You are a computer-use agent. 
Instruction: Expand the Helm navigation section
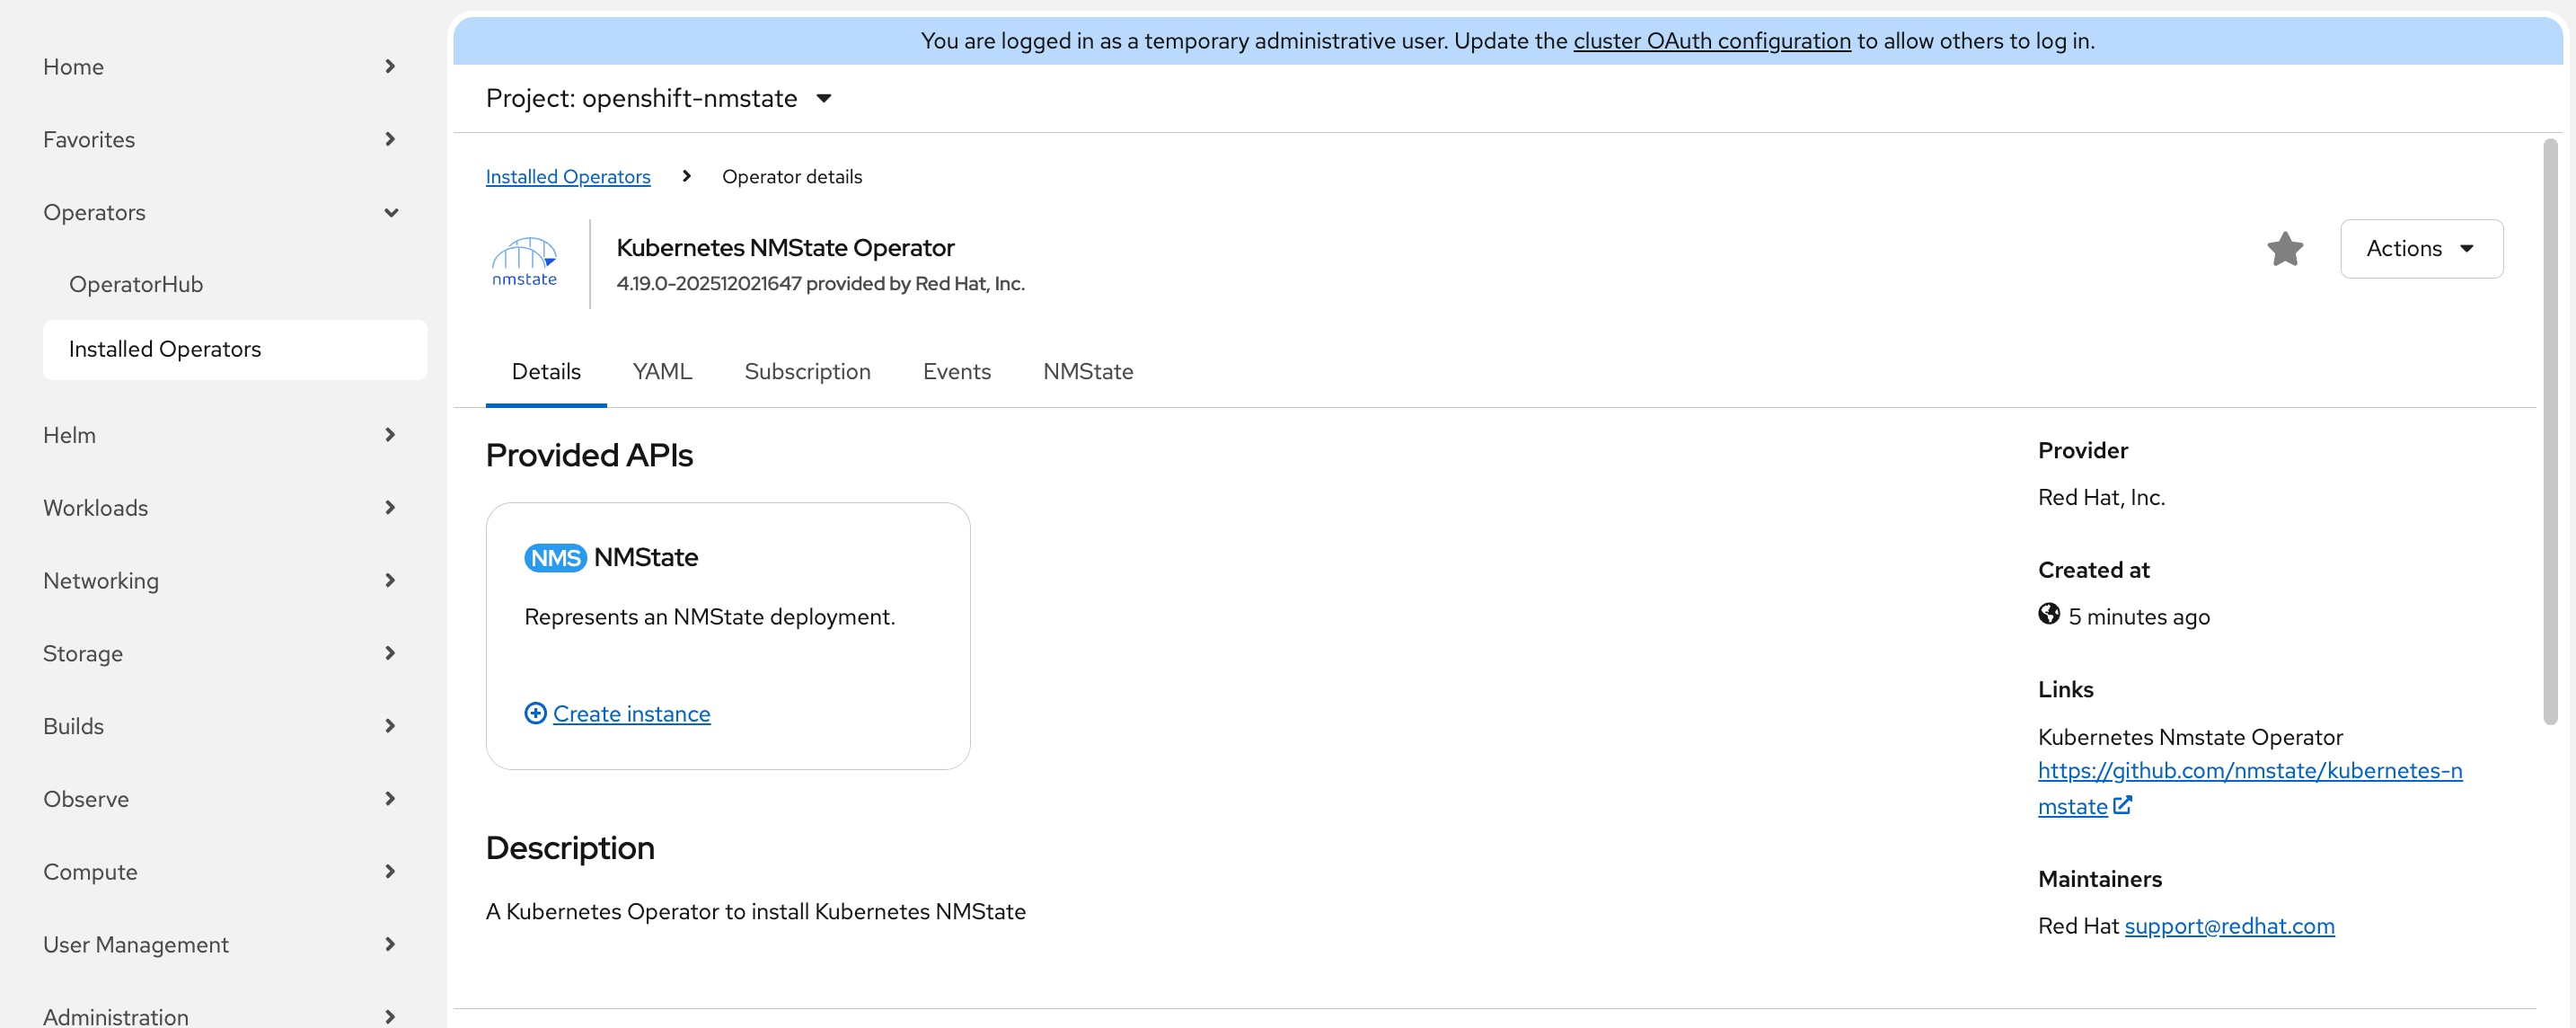pyautogui.click(x=220, y=435)
